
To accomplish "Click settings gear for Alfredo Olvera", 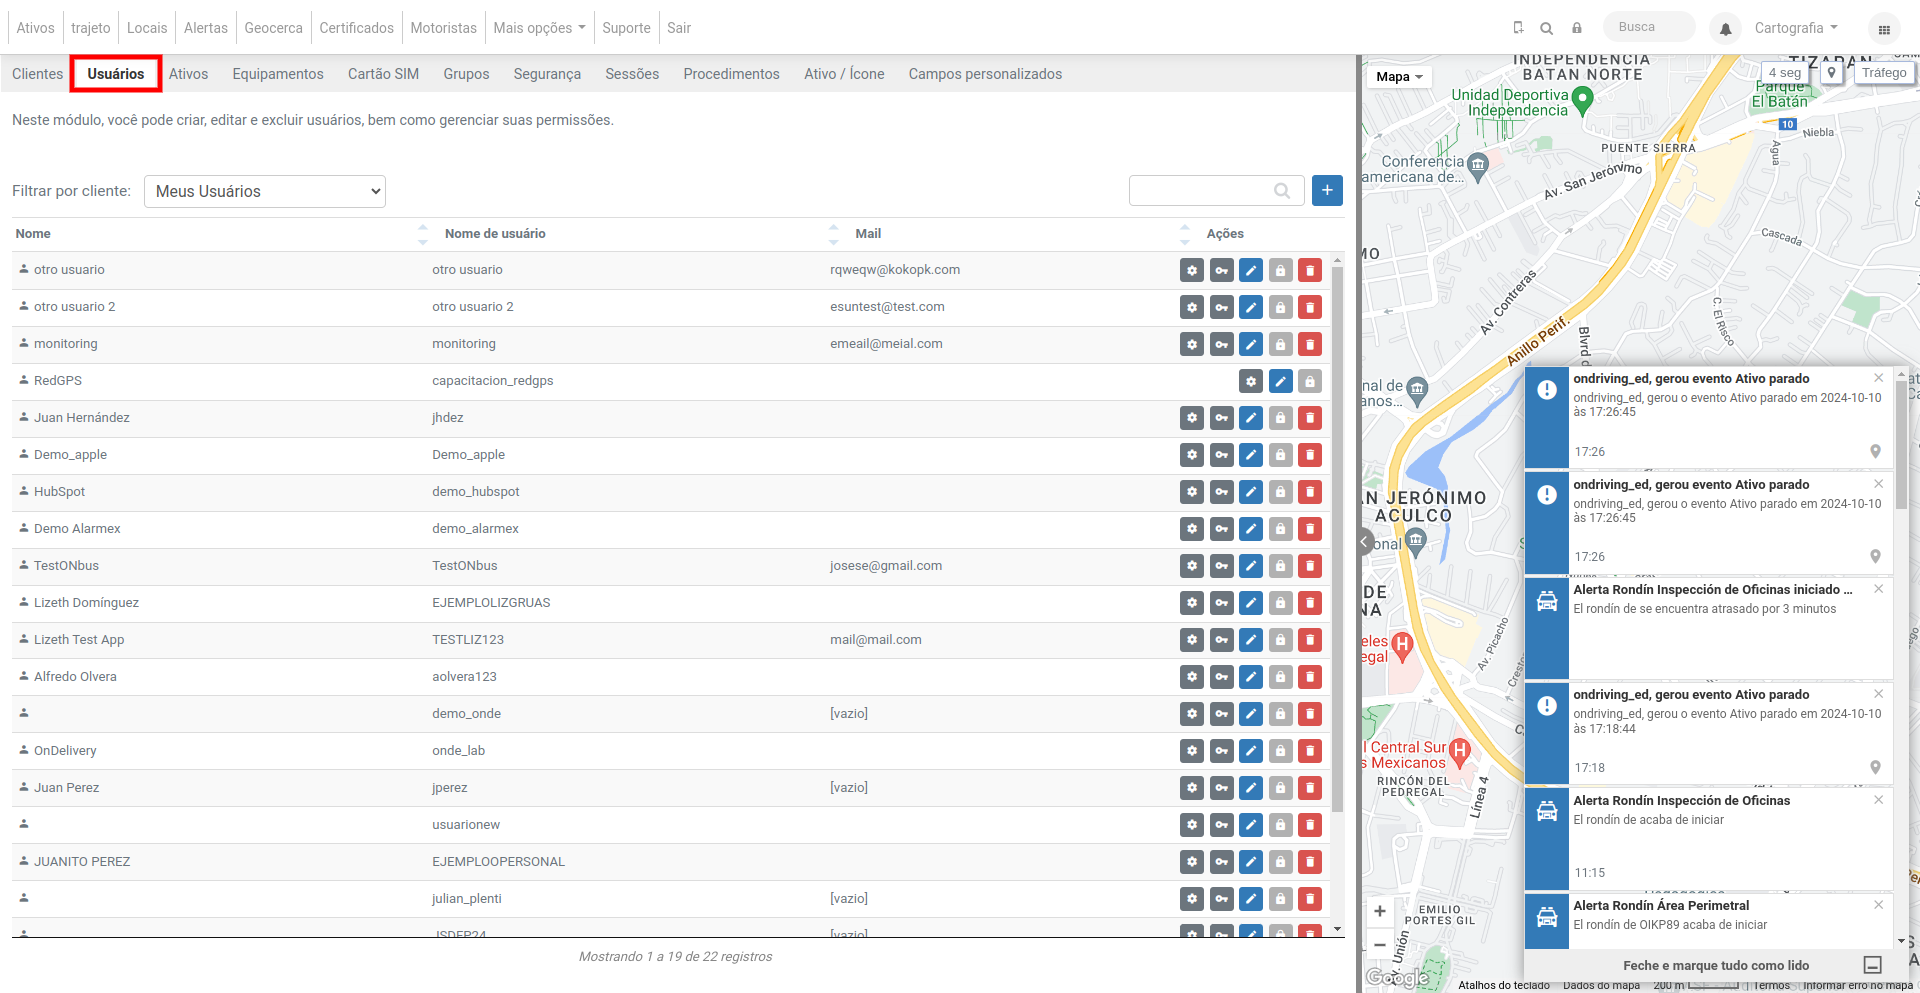I will [1191, 677].
